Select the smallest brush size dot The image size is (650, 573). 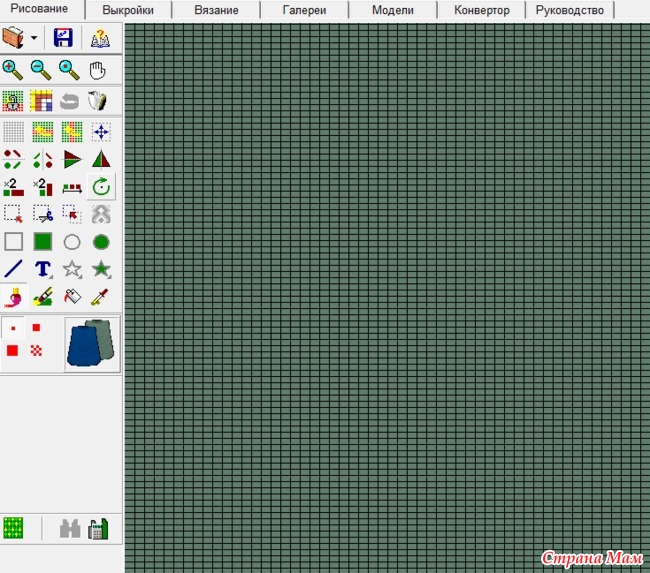13,328
